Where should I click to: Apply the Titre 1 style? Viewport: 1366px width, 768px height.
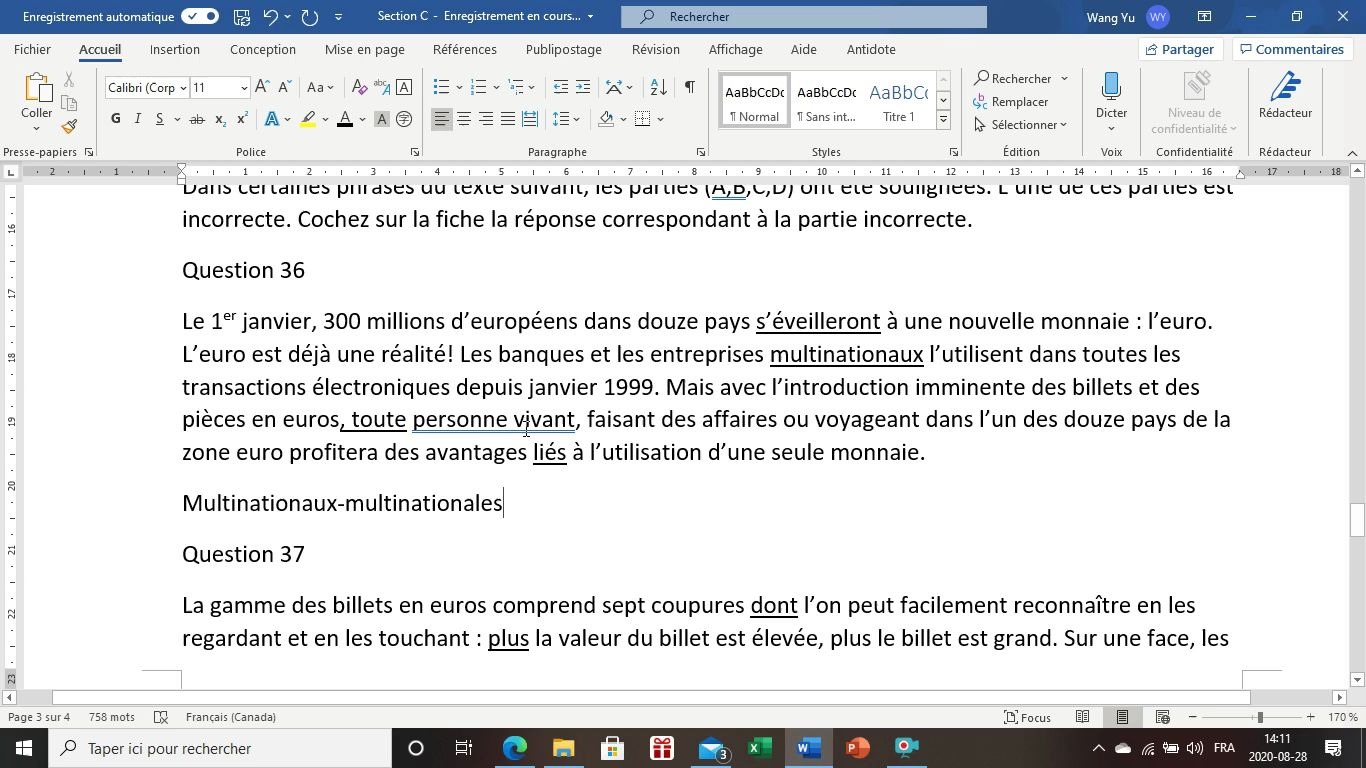898,101
